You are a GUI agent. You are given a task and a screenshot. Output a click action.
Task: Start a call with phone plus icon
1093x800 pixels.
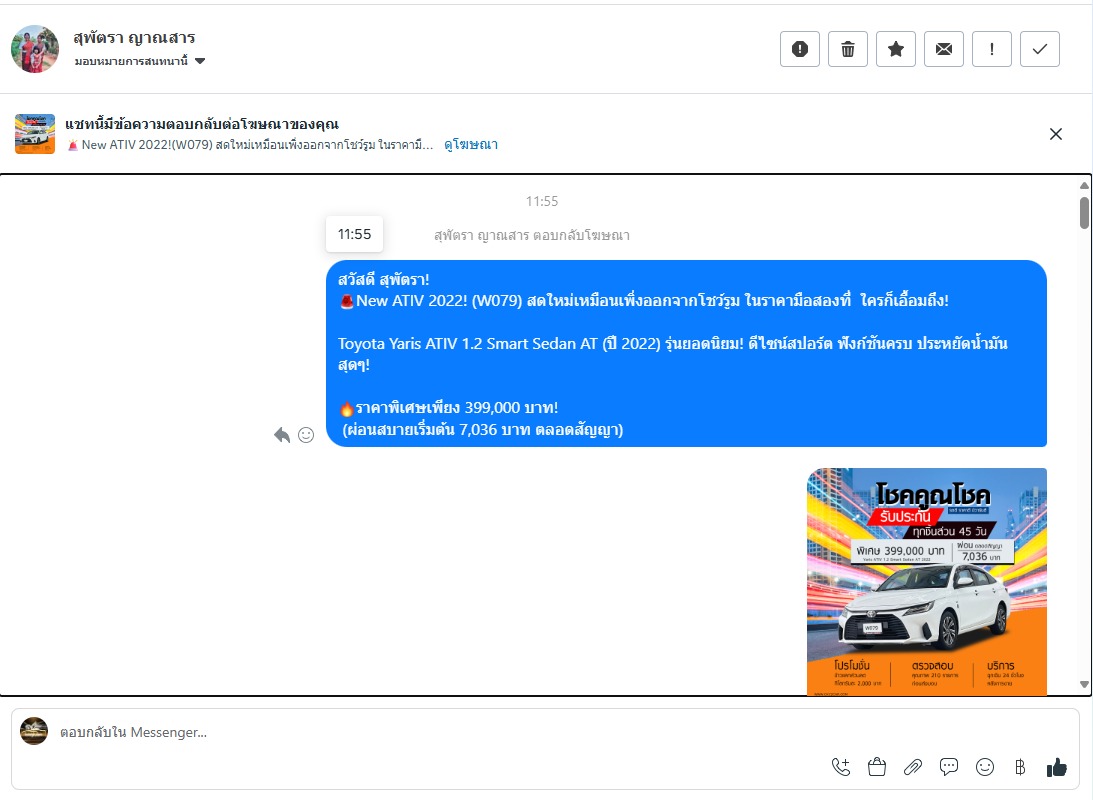(x=841, y=767)
